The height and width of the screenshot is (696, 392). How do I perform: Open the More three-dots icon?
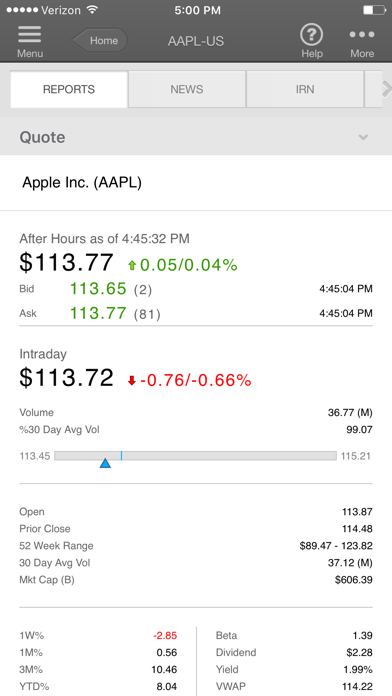coord(362,35)
